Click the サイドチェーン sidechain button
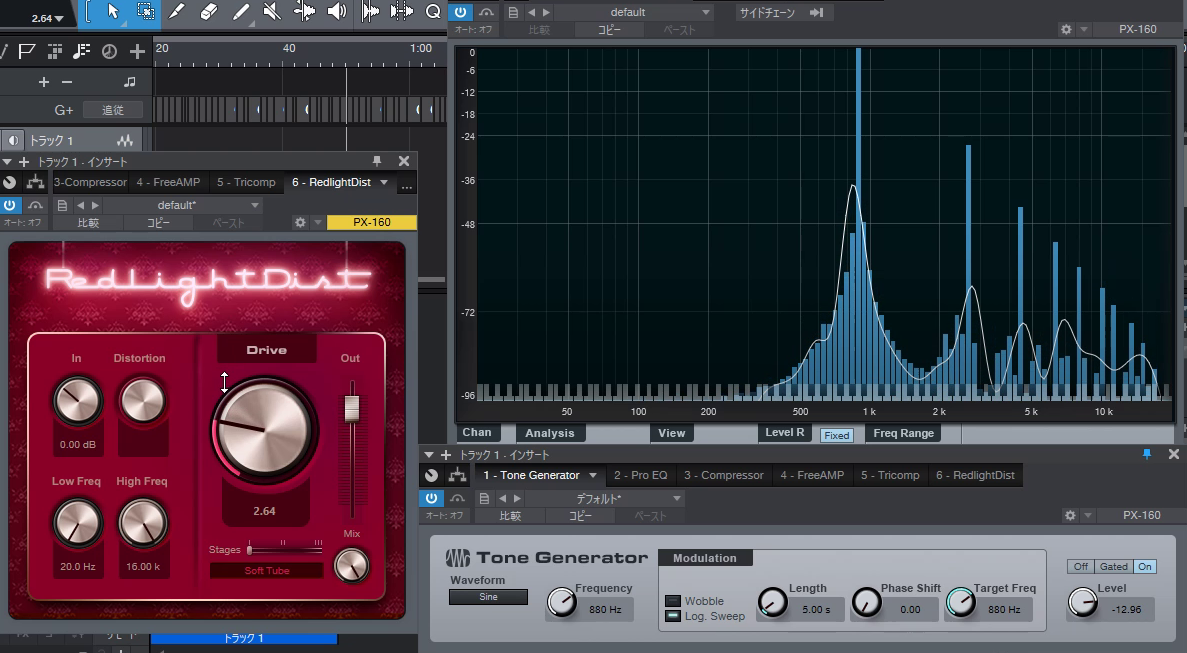 pos(767,12)
